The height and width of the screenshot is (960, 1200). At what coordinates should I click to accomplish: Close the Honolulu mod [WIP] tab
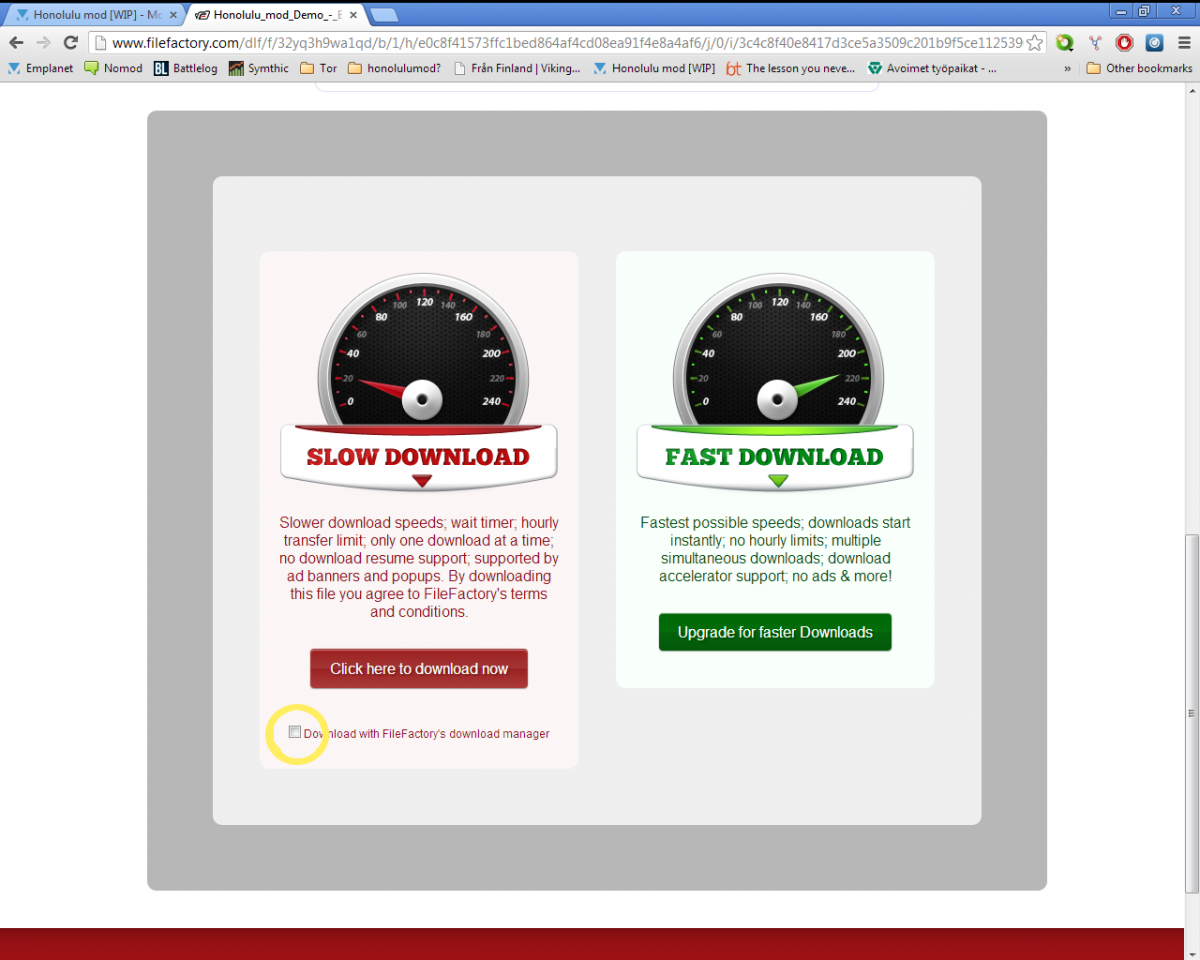click(172, 15)
